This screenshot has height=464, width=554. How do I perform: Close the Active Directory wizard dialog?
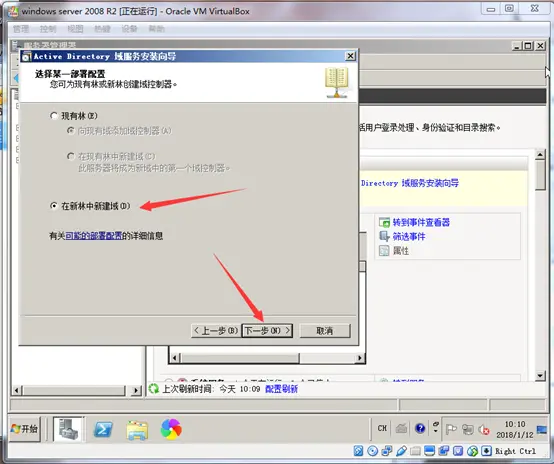(x=350, y=56)
